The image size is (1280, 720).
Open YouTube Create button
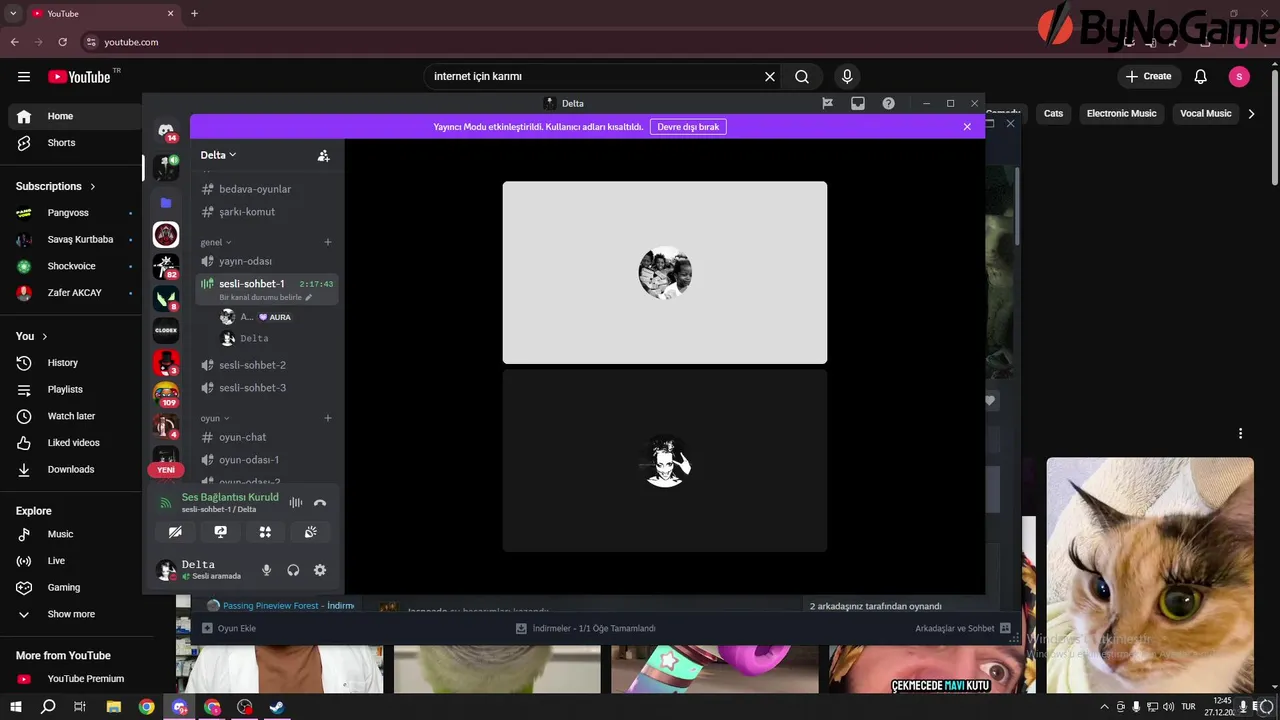[1148, 76]
